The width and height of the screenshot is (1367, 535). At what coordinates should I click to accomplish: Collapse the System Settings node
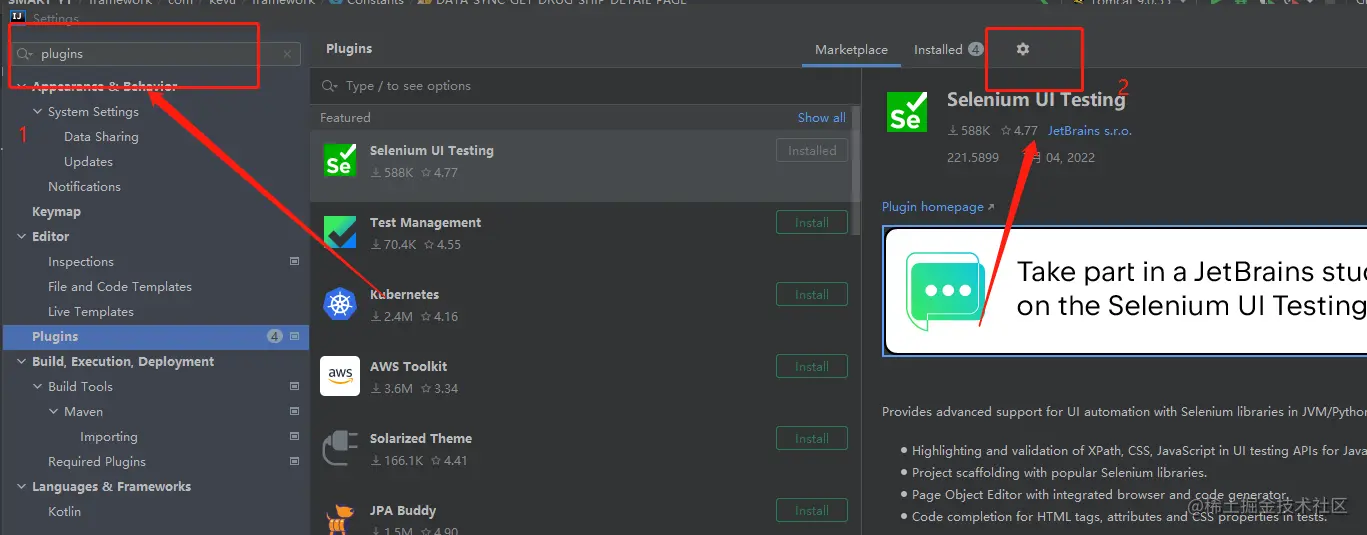point(38,112)
